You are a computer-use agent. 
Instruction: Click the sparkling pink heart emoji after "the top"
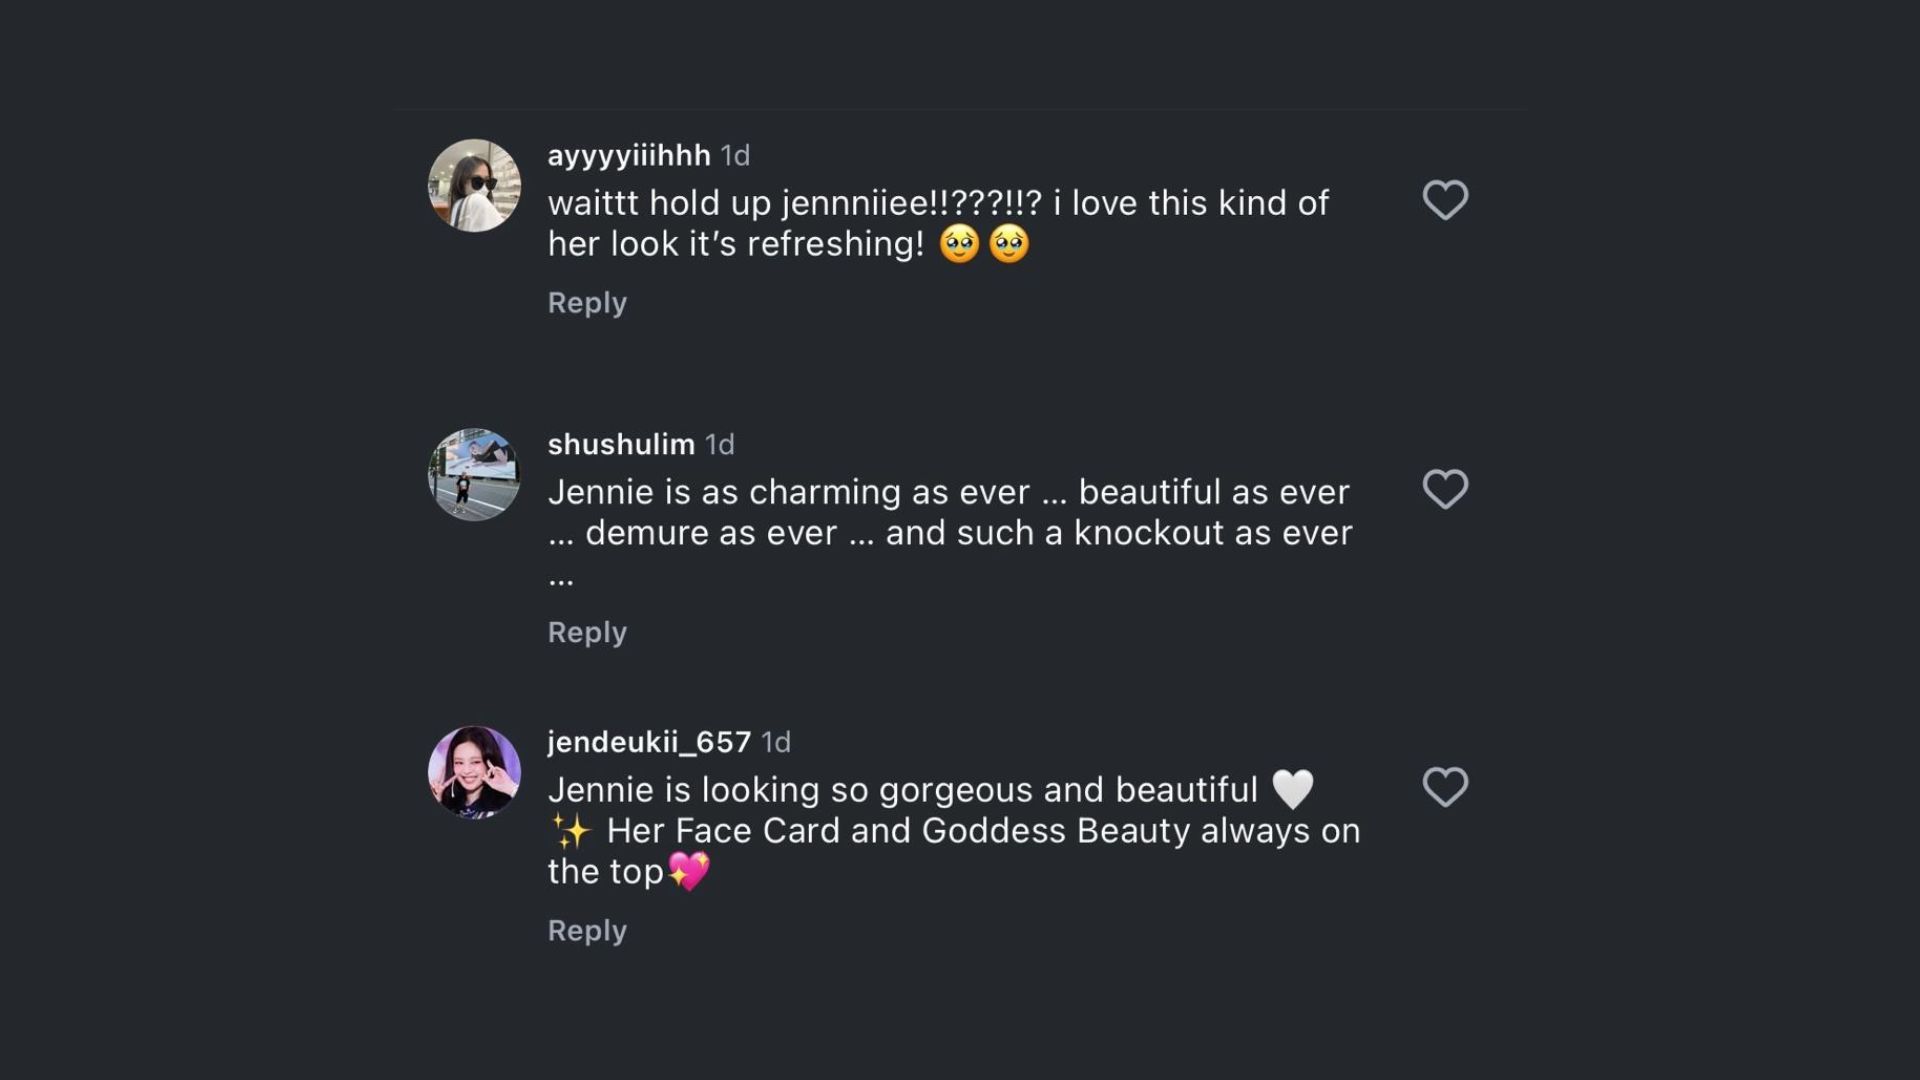click(x=689, y=871)
